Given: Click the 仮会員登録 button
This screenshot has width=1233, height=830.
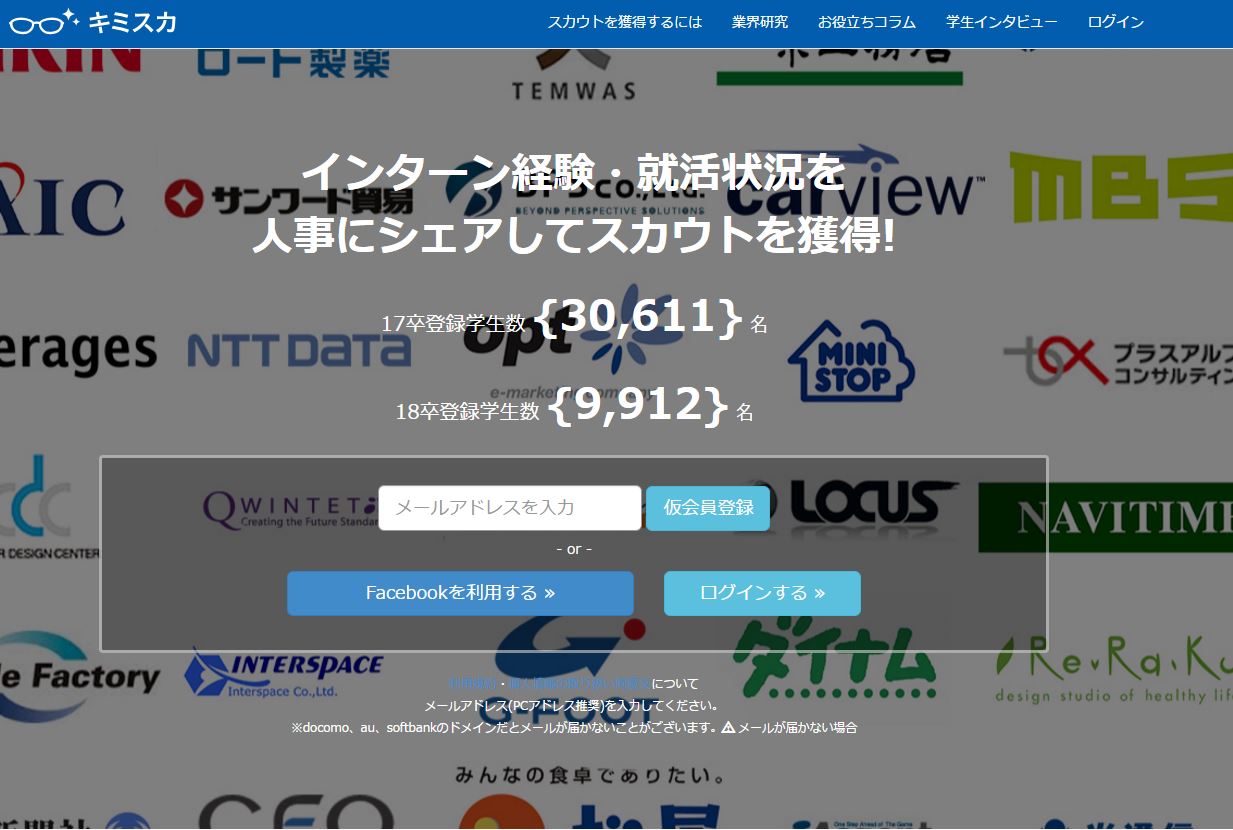Looking at the screenshot, I should tap(708, 508).
